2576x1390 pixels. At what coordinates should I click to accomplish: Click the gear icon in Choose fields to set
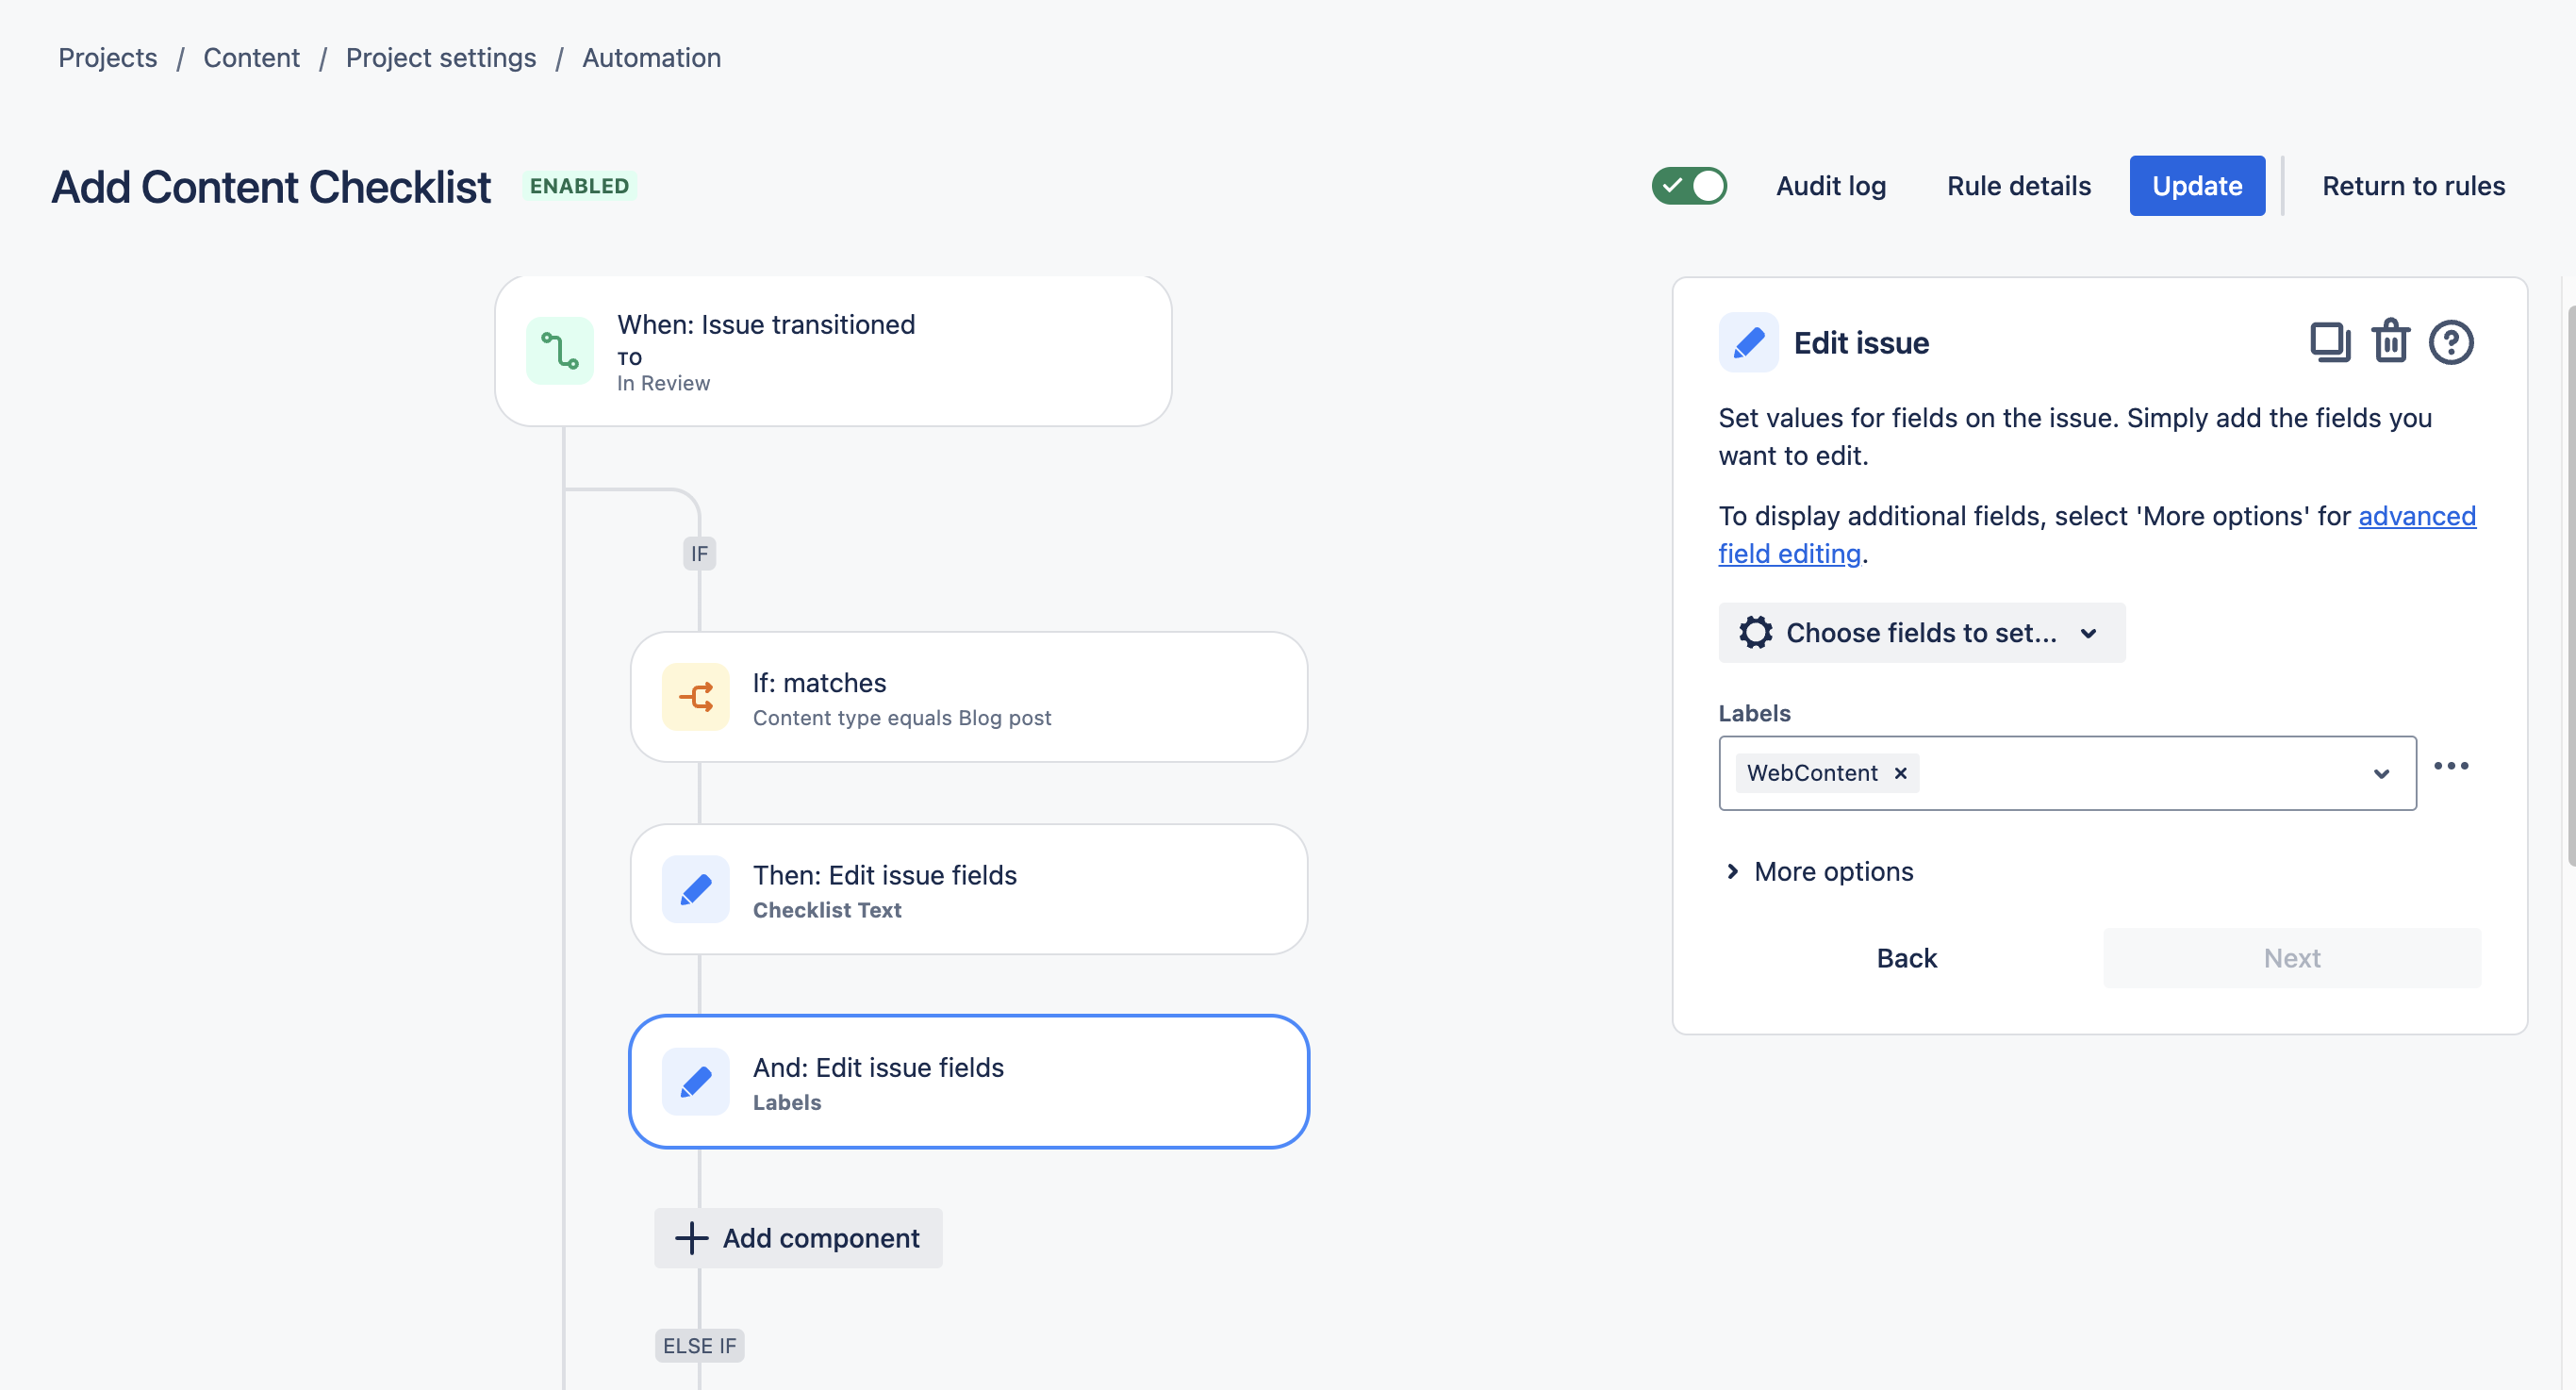tap(1755, 633)
